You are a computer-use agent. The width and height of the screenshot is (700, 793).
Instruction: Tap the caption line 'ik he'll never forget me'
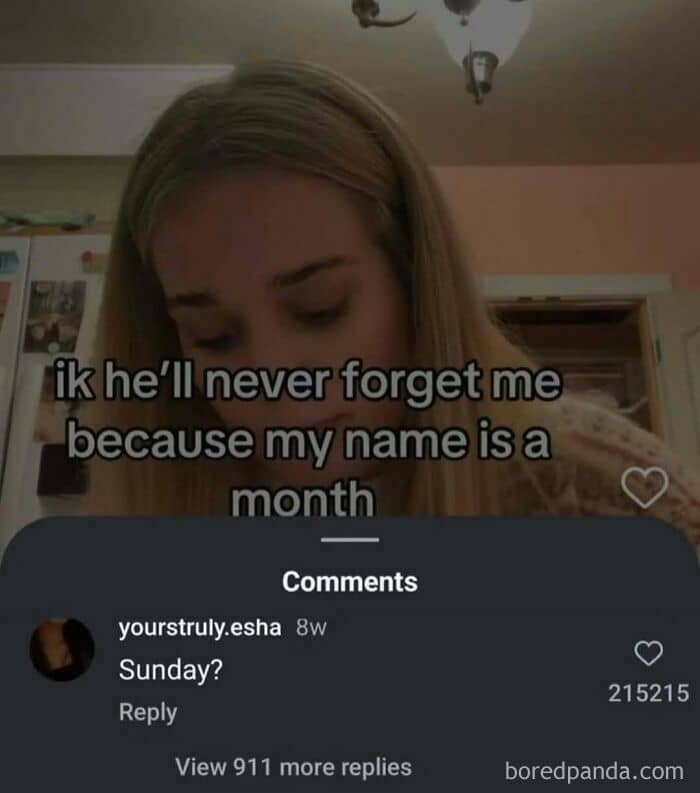point(308,381)
